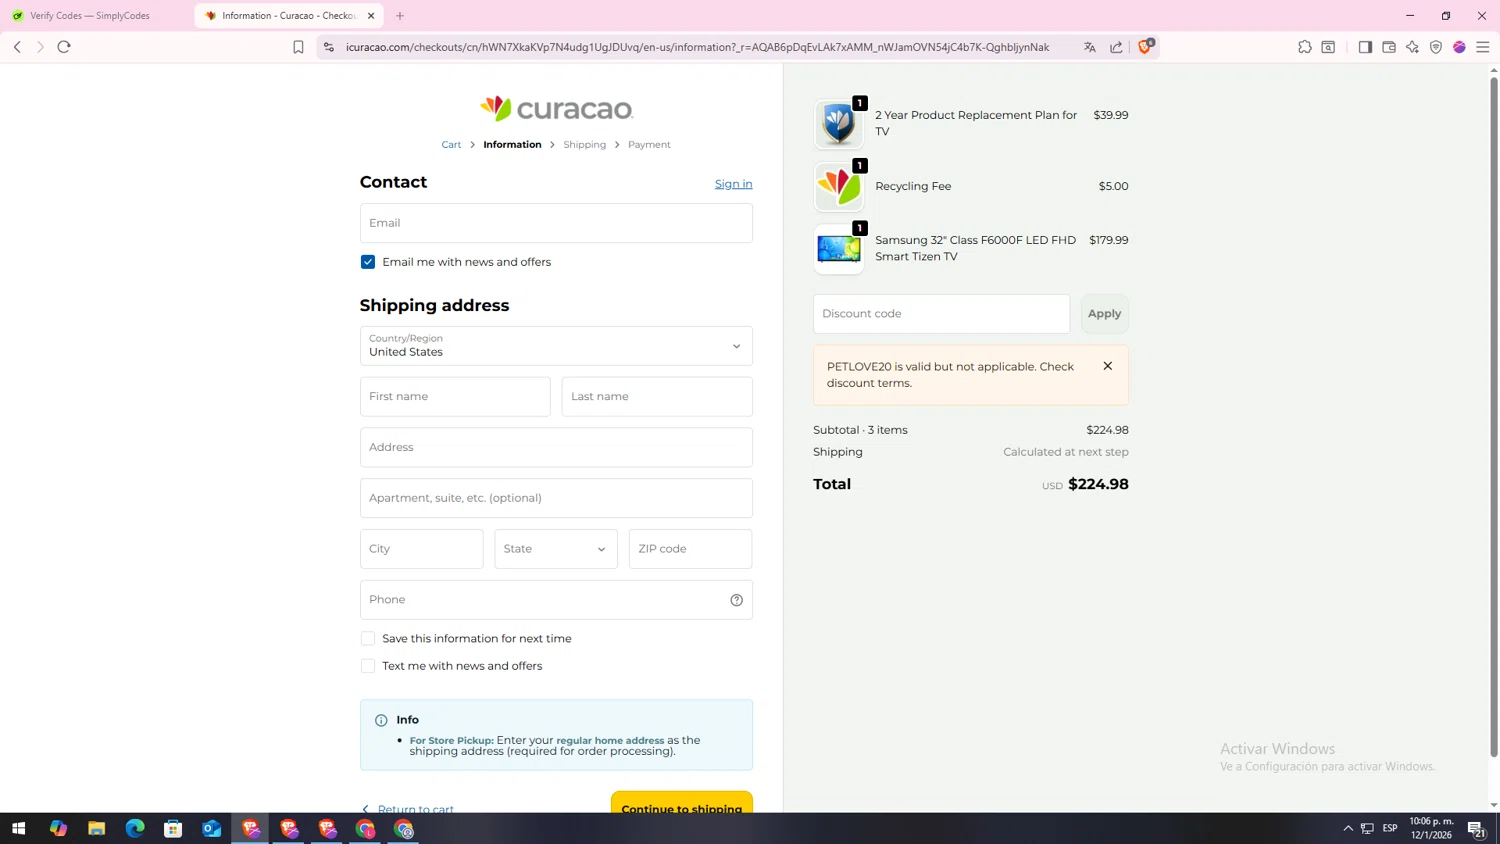Select the Shipping breadcrumb step

coord(585,145)
